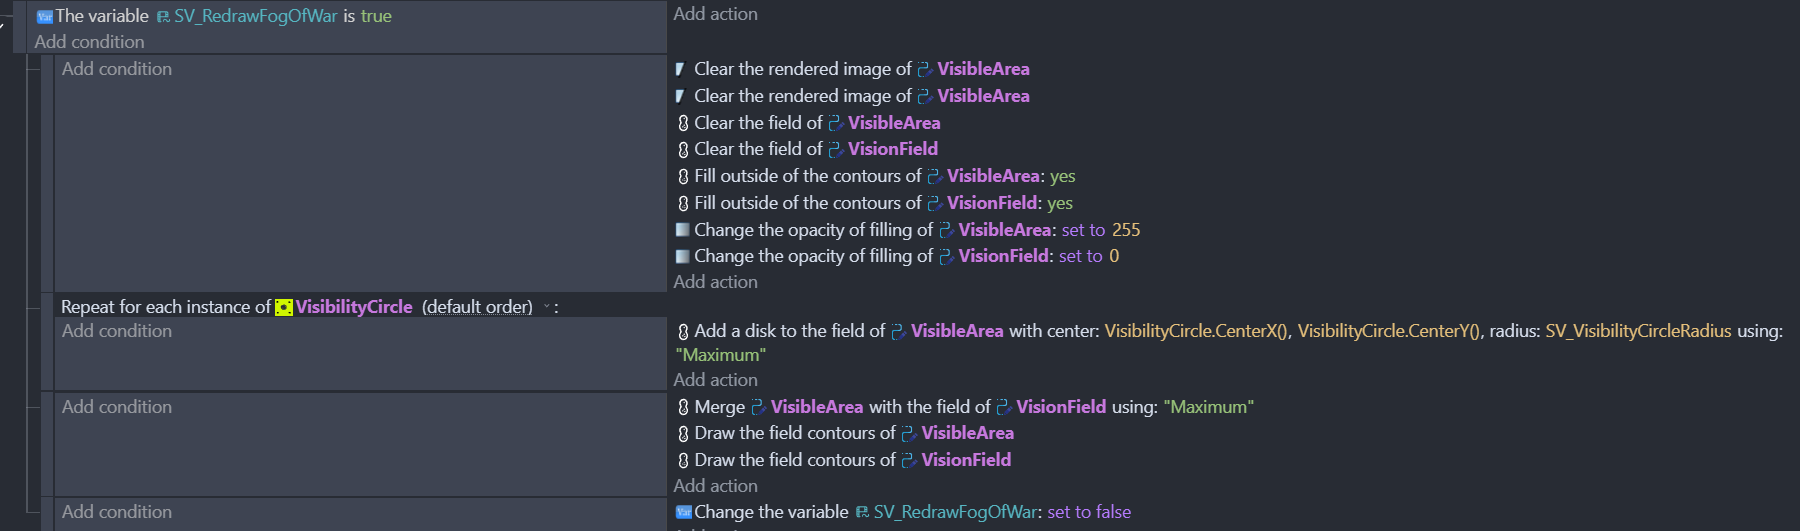The width and height of the screenshot is (1800, 531).
Task: Click "Add action" below the Add a disk action
Action: 715,380
